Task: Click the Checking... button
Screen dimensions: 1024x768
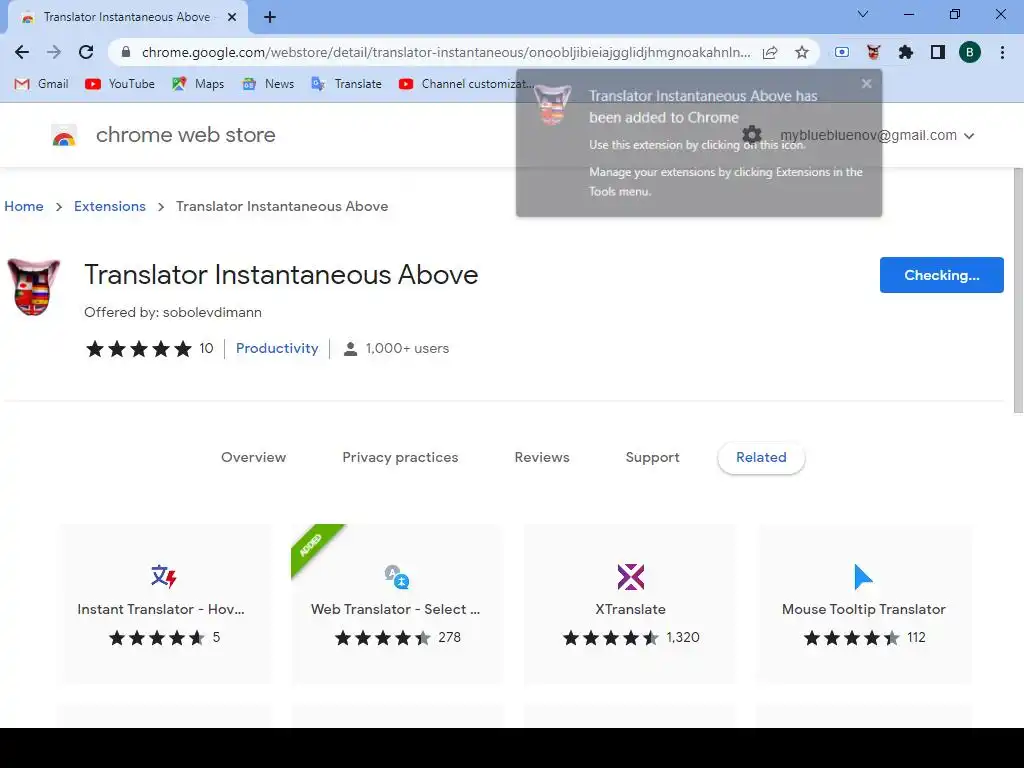Action: 941,275
